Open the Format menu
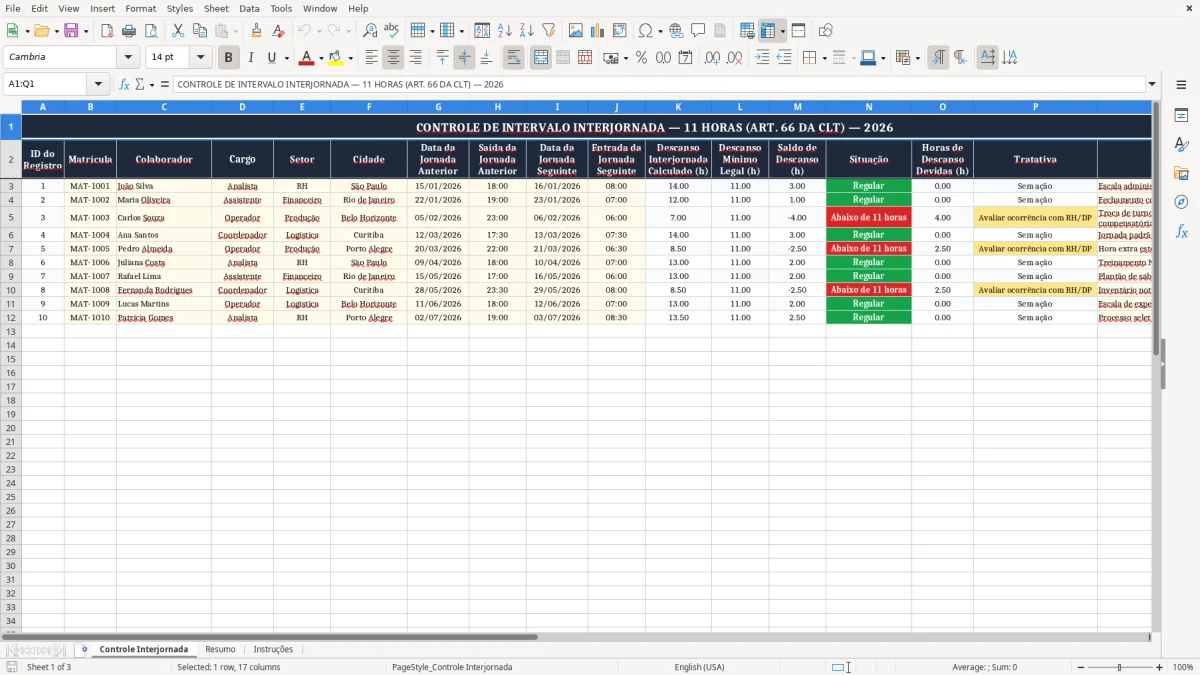Screen dimensions: 1200x675 point(140,8)
